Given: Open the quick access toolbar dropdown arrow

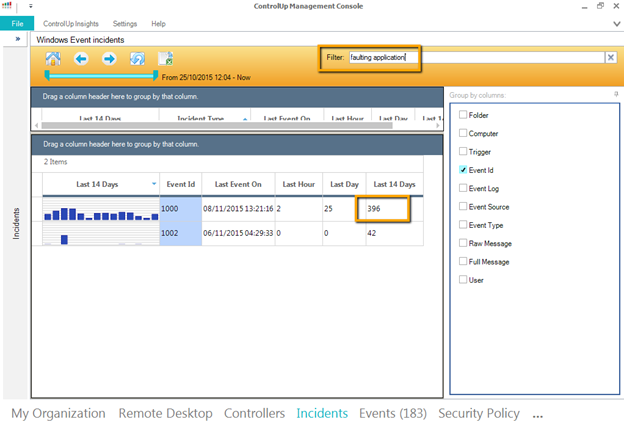Looking at the screenshot, I should pos(31,6).
